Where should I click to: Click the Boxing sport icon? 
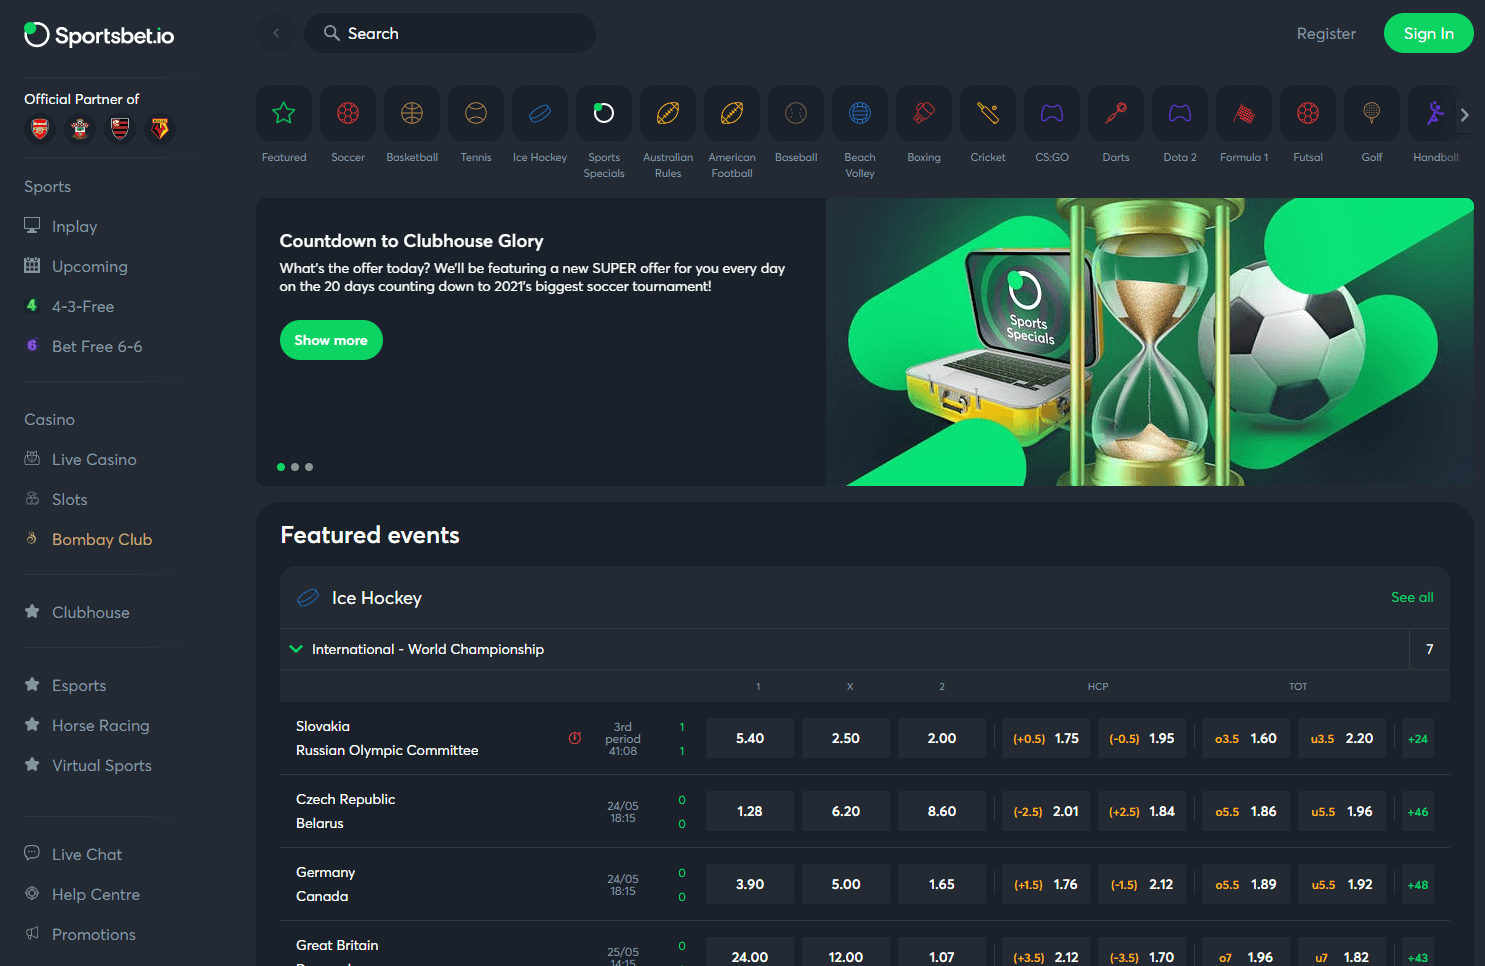(x=923, y=113)
